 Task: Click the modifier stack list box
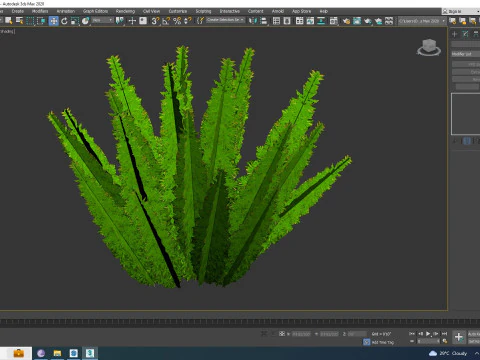[466, 114]
